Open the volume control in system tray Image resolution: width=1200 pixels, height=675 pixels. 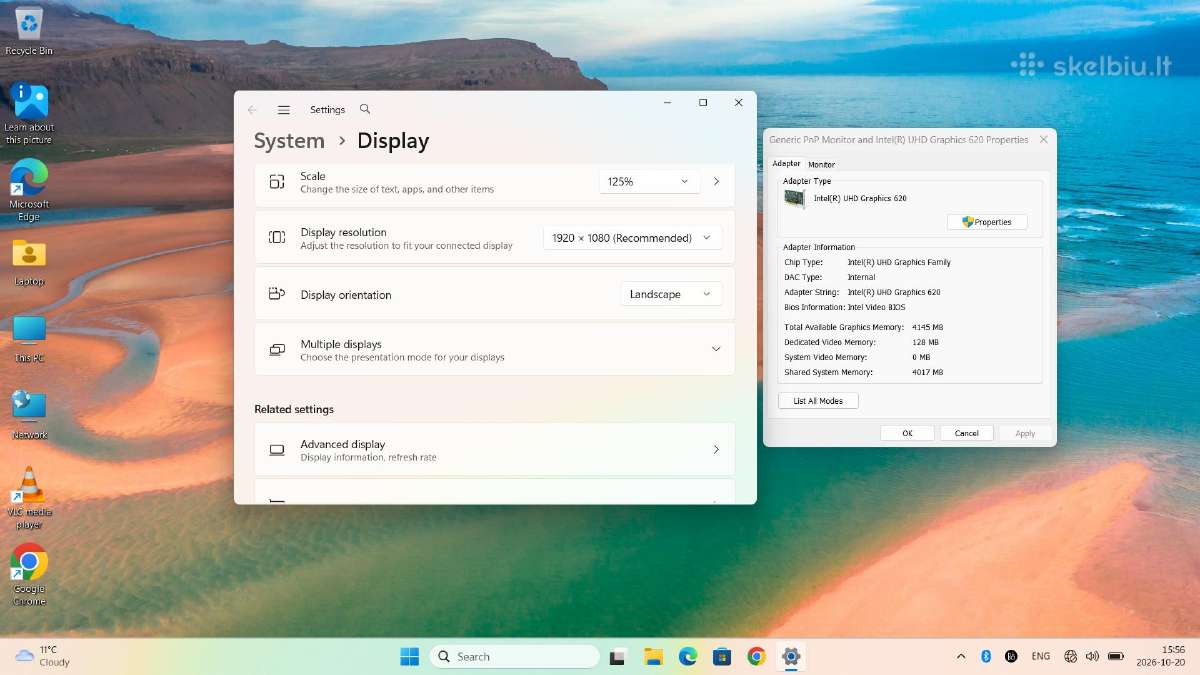[x=1091, y=657]
